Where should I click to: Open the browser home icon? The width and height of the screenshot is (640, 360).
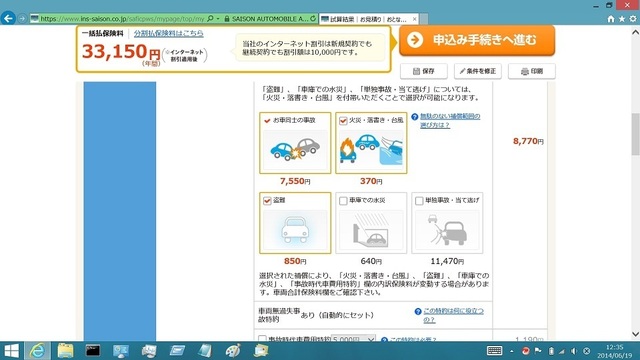coord(611,19)
